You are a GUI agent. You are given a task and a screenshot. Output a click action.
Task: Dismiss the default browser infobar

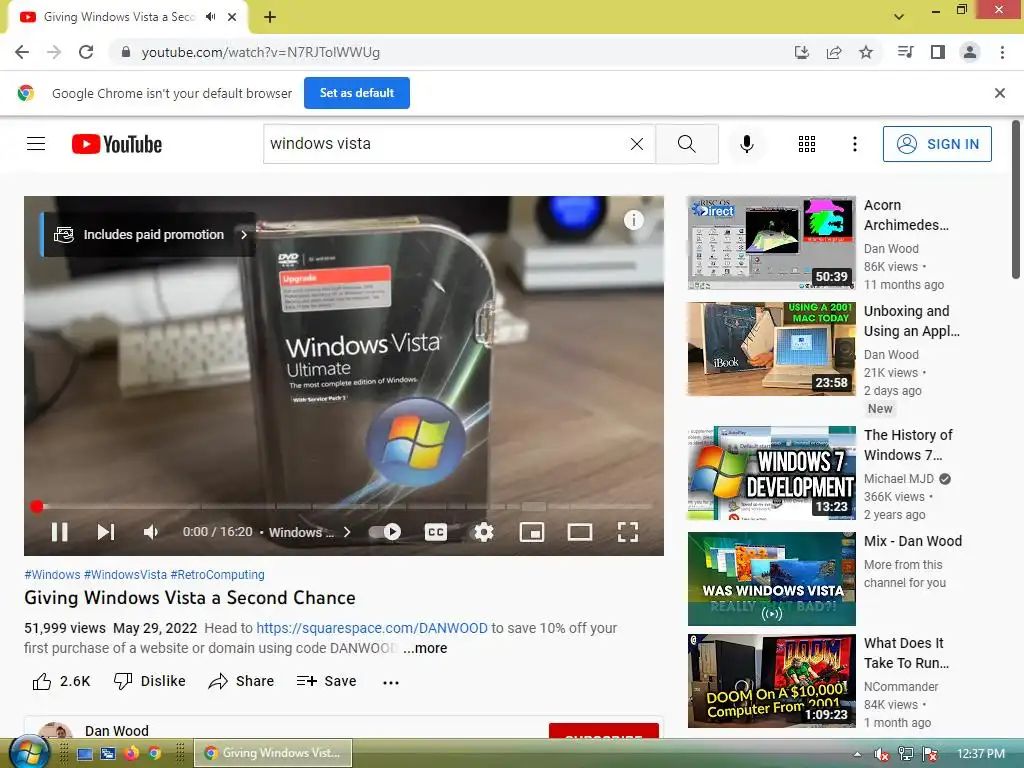[x=999, y=93]
